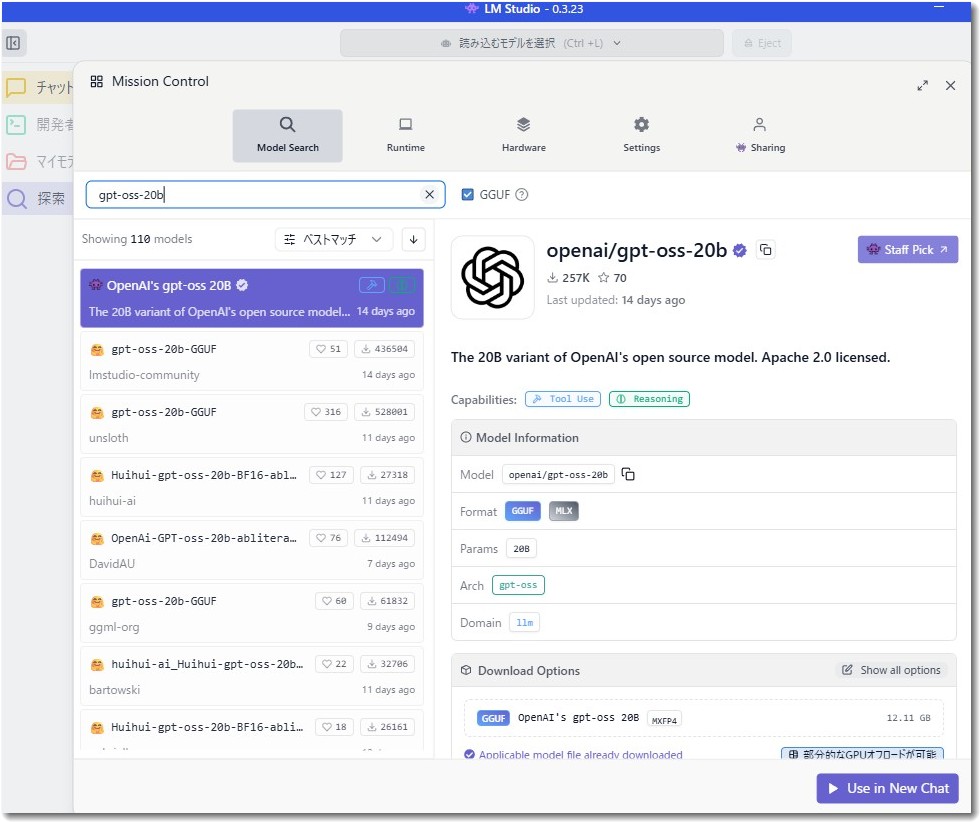
Task: Click likes badge 22 on bartowski model
Action: [334, 664]
